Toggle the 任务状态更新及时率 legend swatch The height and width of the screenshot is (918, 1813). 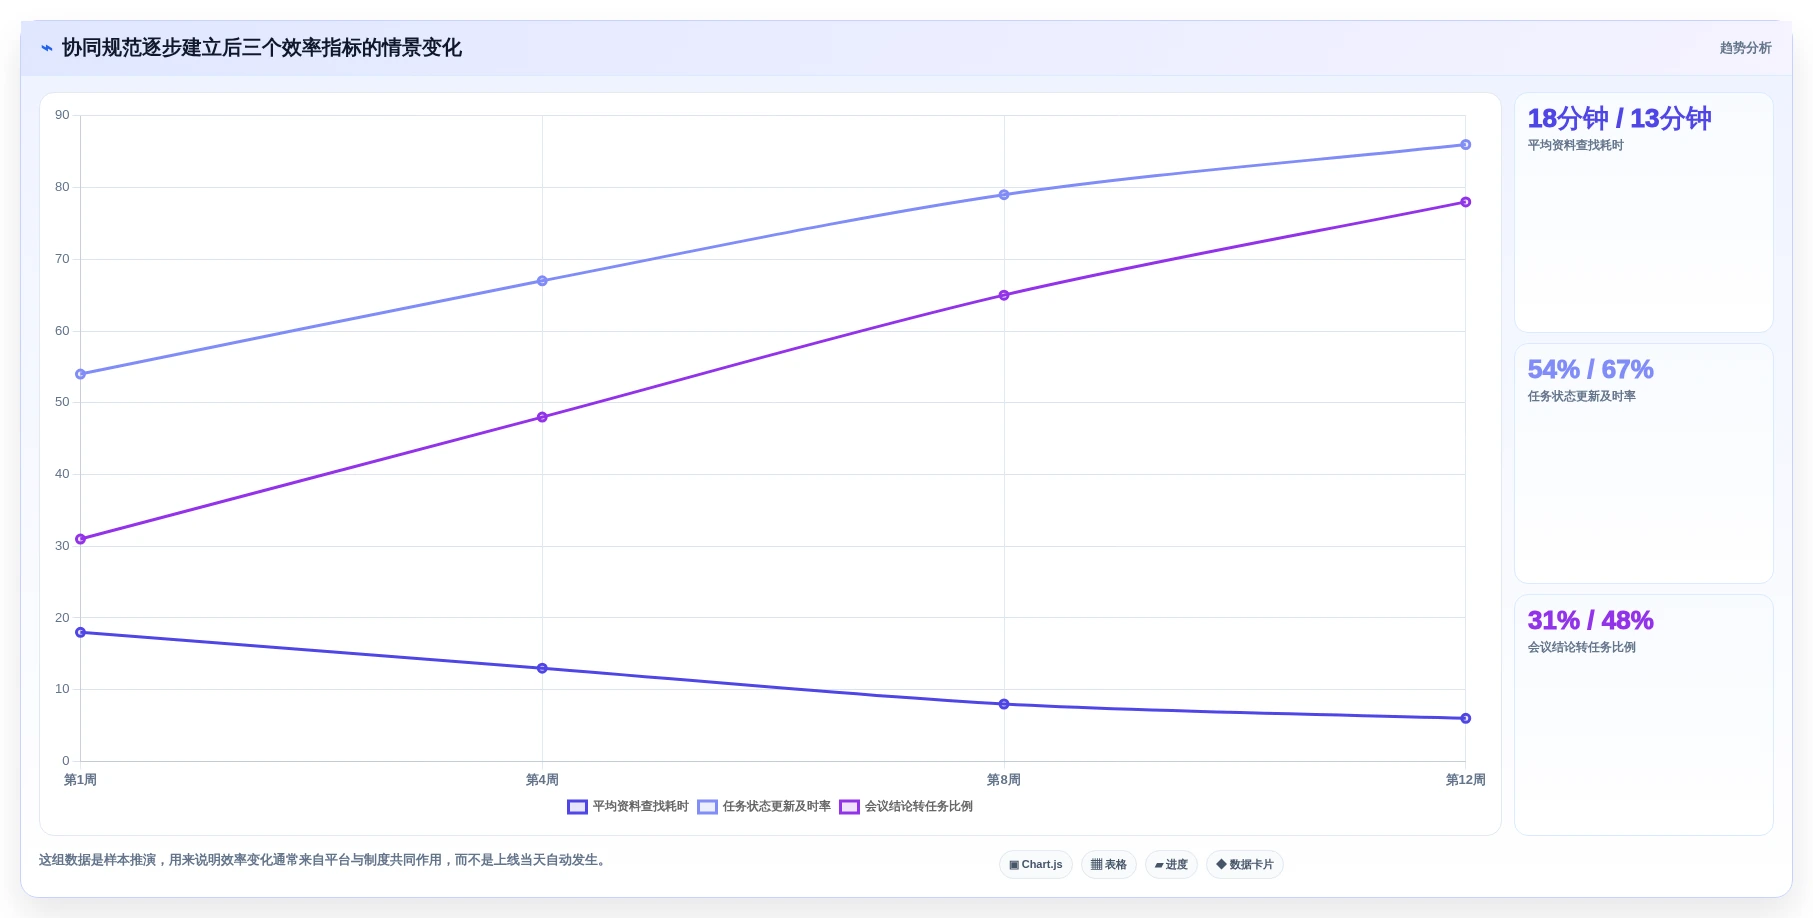tap(707, 807)
